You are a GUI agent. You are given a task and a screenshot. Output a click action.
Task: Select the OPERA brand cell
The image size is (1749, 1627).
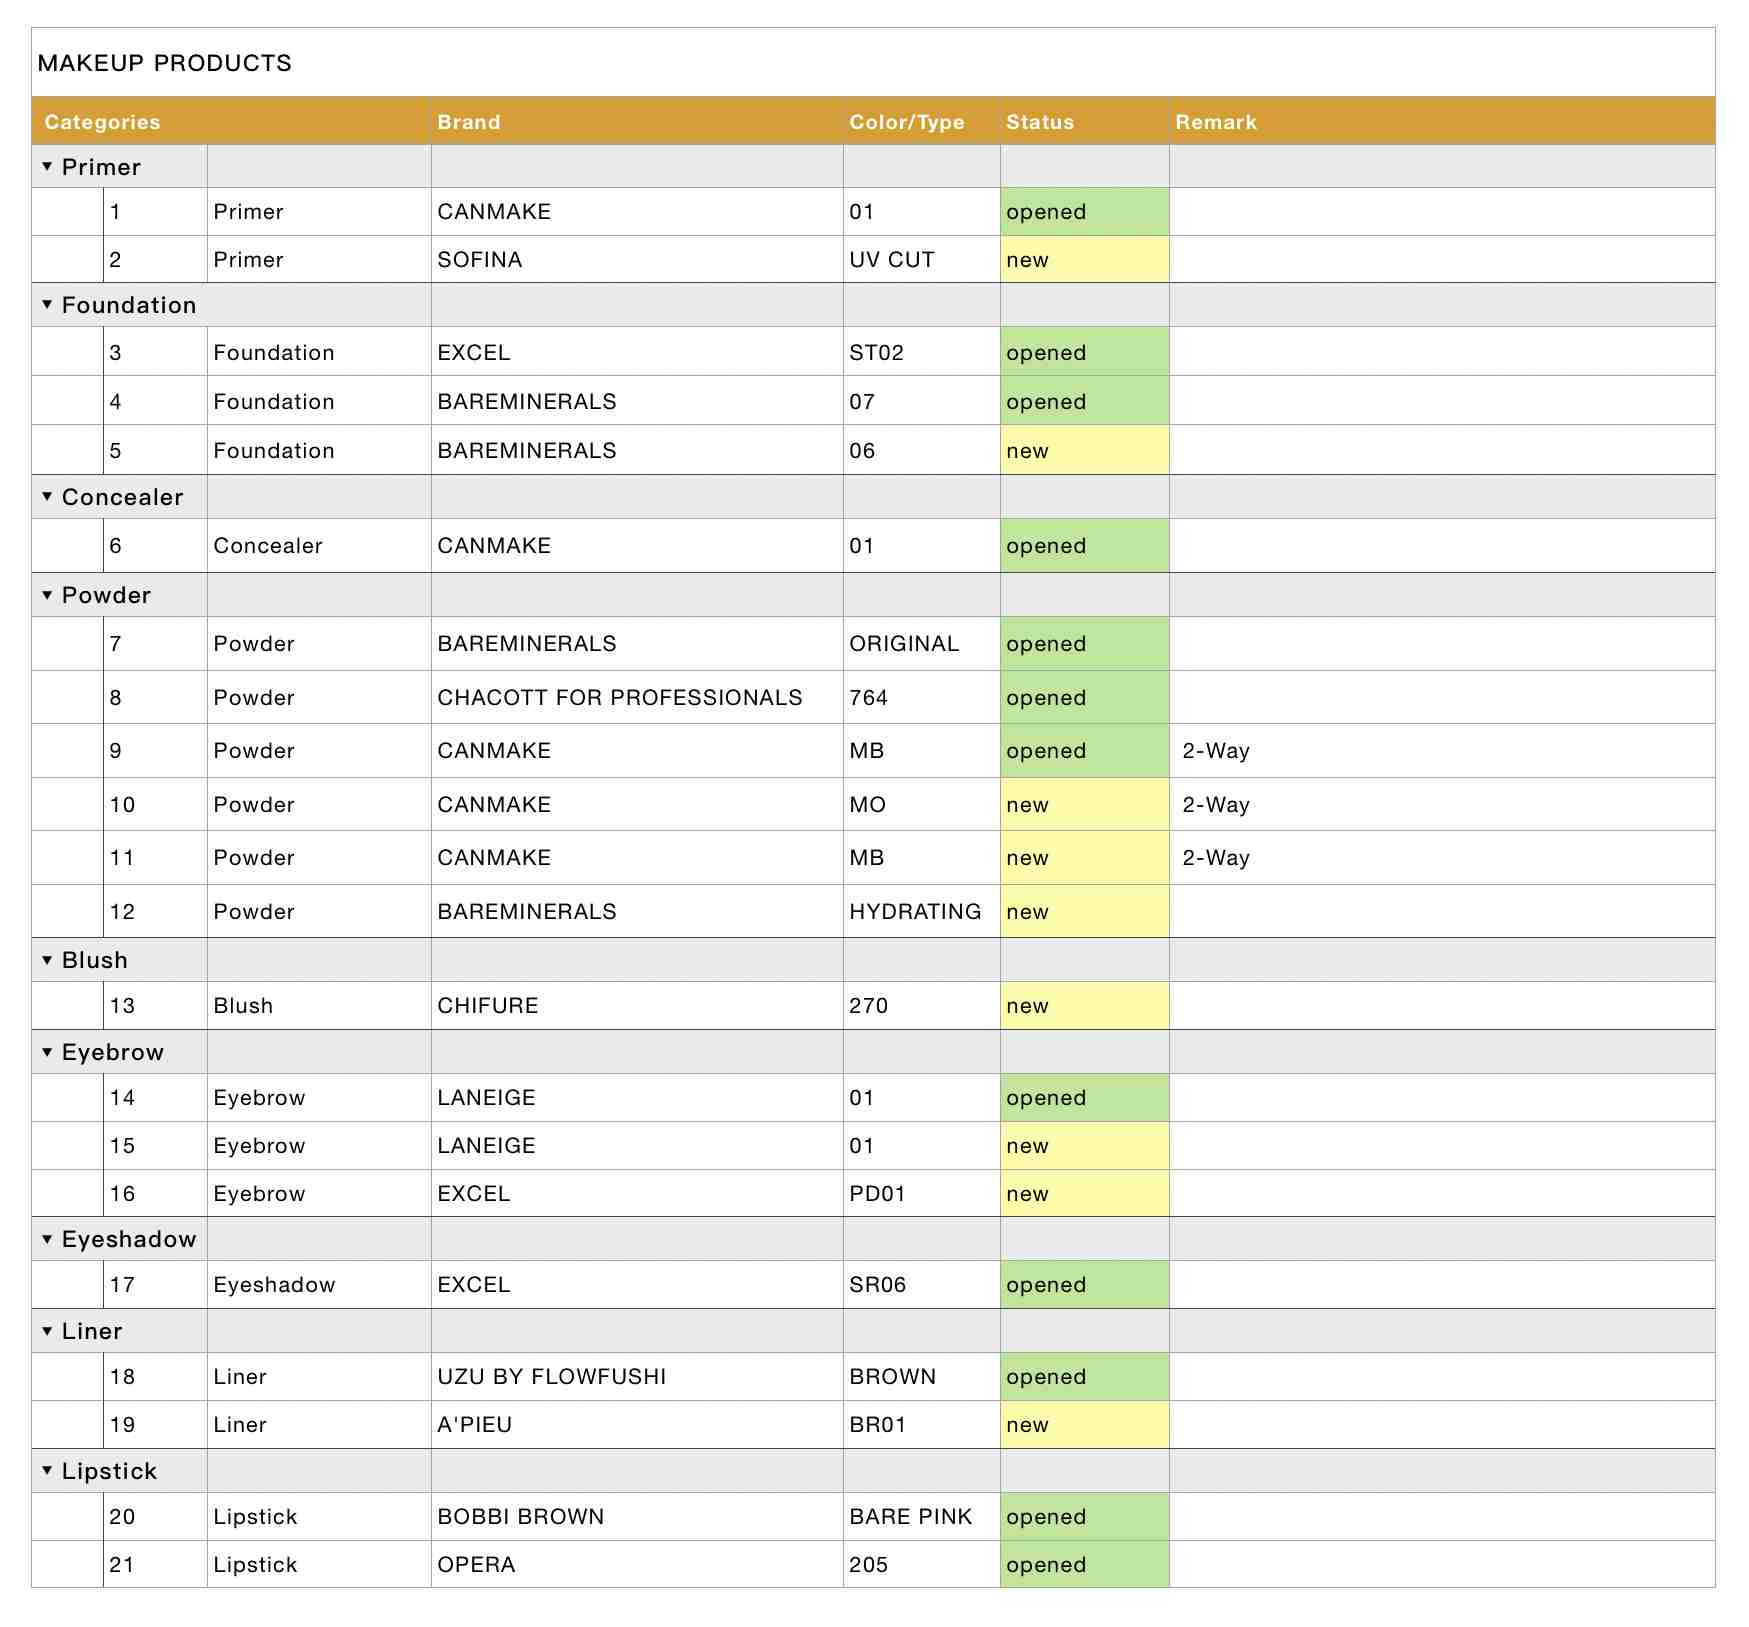pos(637,1564)
